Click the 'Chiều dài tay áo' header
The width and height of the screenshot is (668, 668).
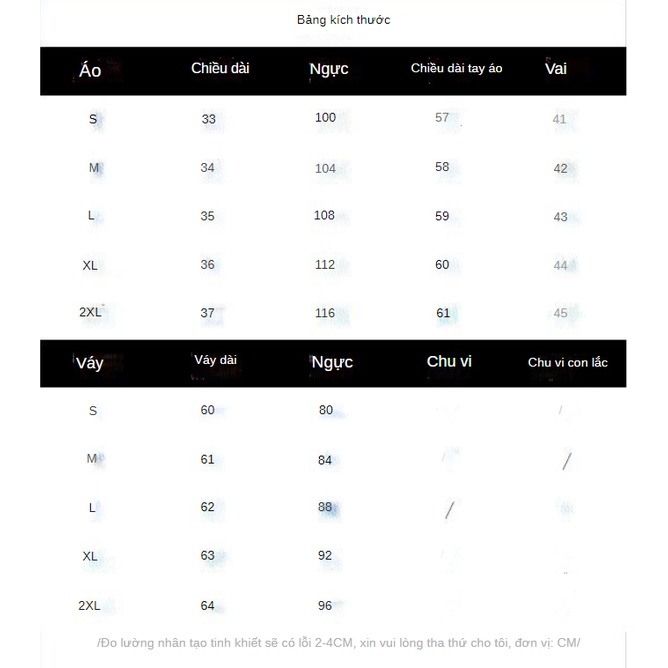(x=456, y=69)
